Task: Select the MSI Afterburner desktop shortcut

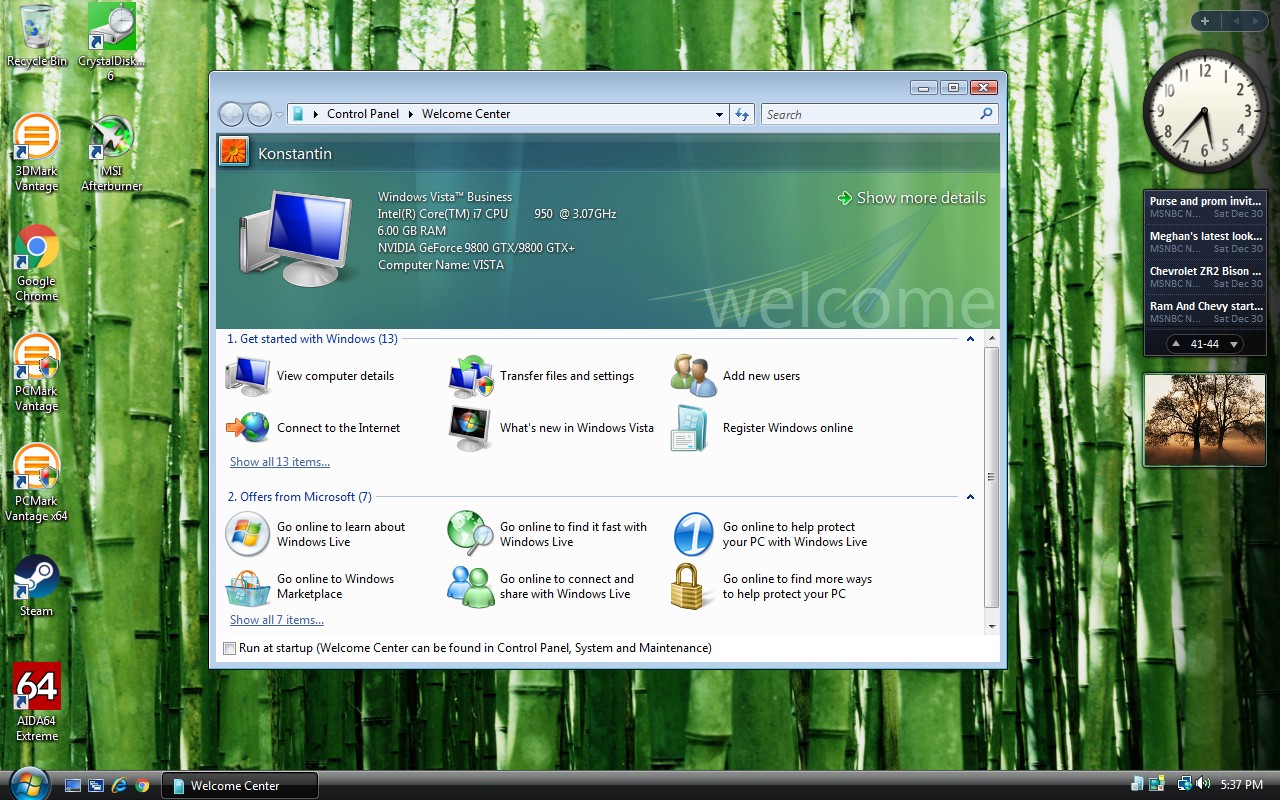Action: click(111, 153)
